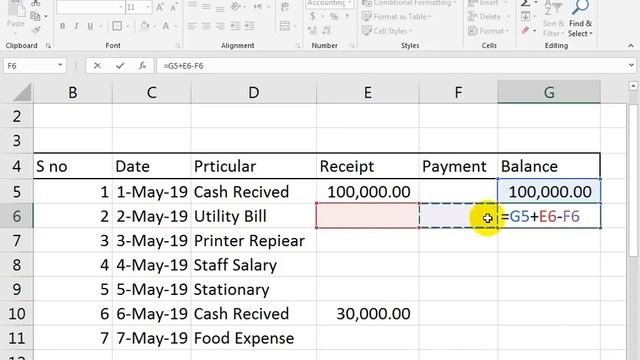Toggle Bold formatting
This screenshot has height=360, width=640.
[x=62, y=26]
